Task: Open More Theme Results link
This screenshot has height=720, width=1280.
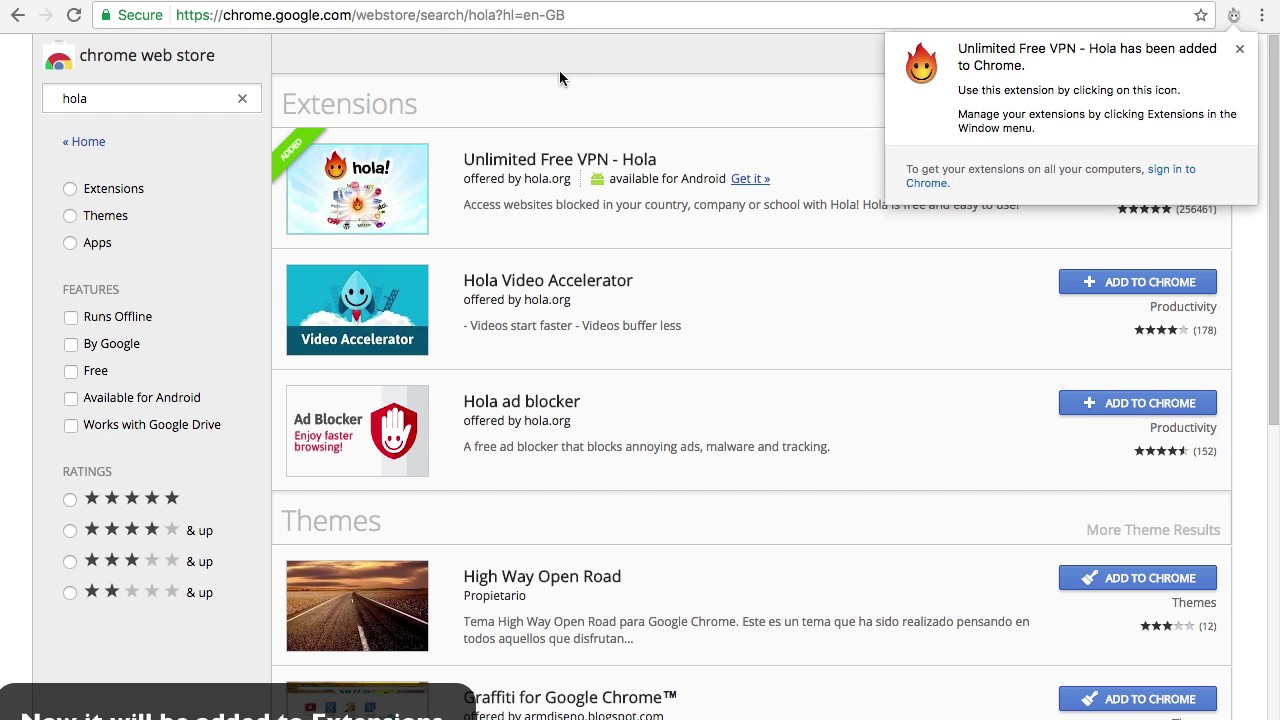Action: [1153, 530]
